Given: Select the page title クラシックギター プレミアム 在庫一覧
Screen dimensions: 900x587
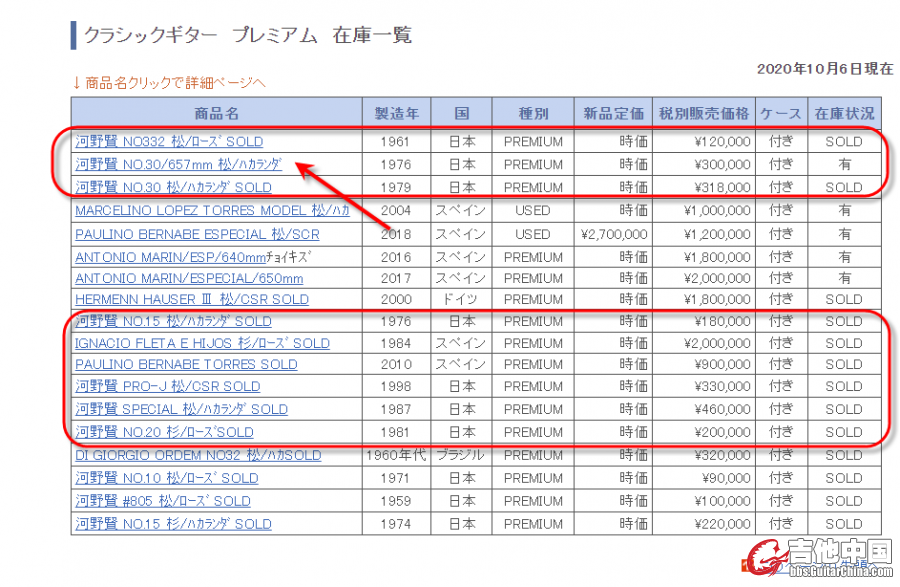Looking at the screenshot, I should pyautogui.click(x=248, y=35).
